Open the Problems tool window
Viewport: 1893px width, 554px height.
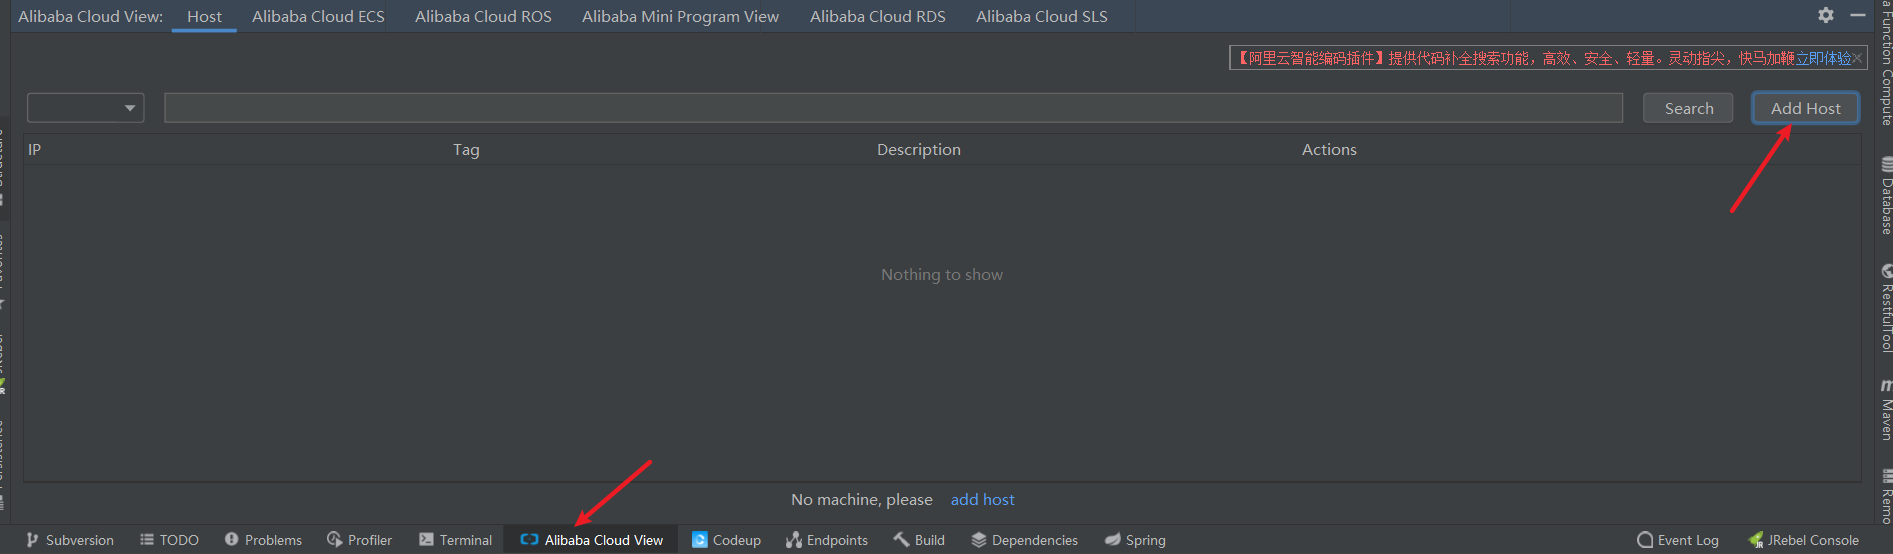click(x=263, y=540)
